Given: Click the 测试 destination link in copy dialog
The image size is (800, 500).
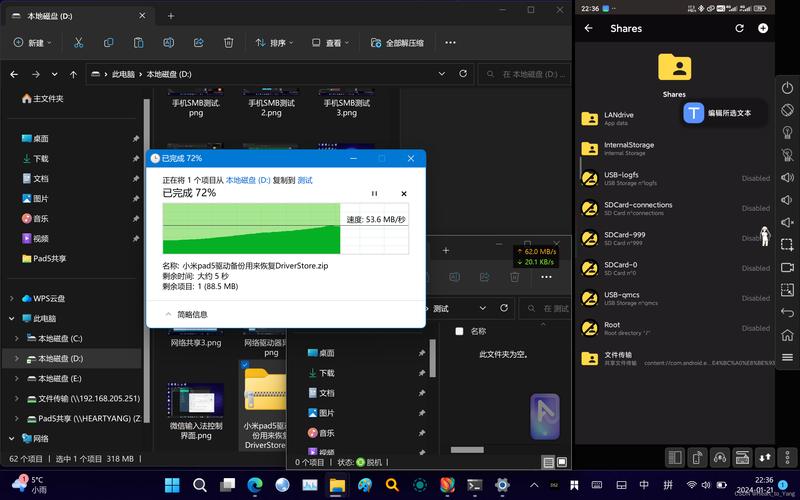Looking at the screenshot, I should (305, 180).
